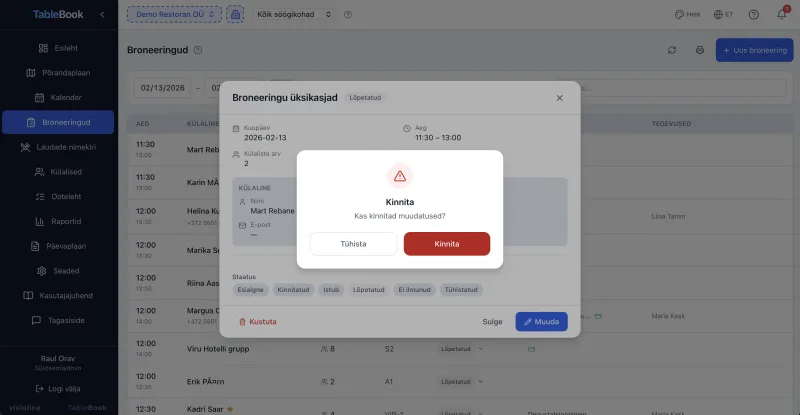Click the notifications bell icon
The height and width of the screenshot is (415, 800).
coord(781,15)
